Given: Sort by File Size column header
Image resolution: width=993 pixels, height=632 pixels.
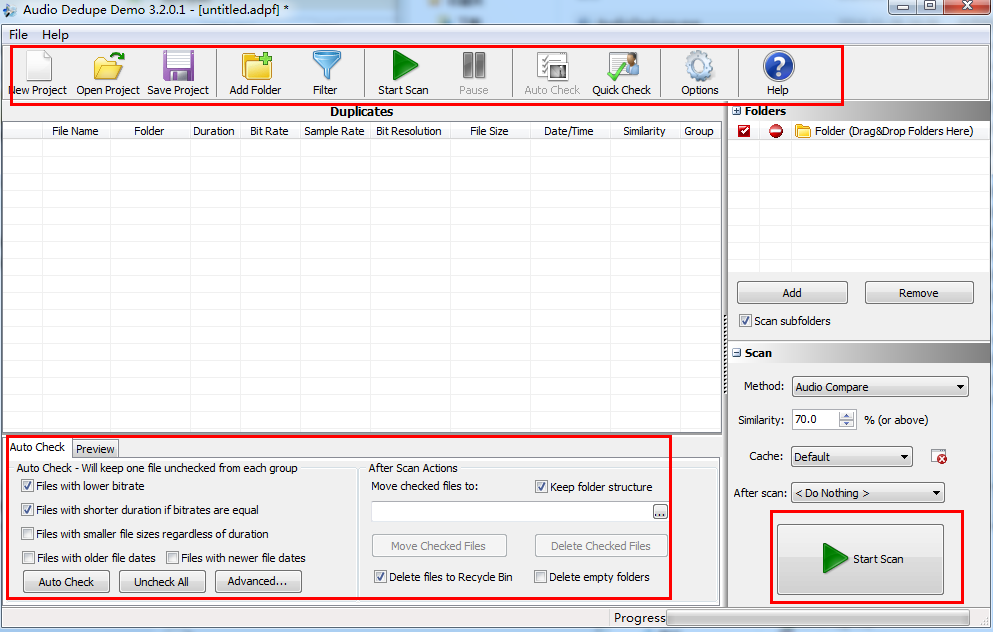Looking at the screenshot, I should (490, 131).
